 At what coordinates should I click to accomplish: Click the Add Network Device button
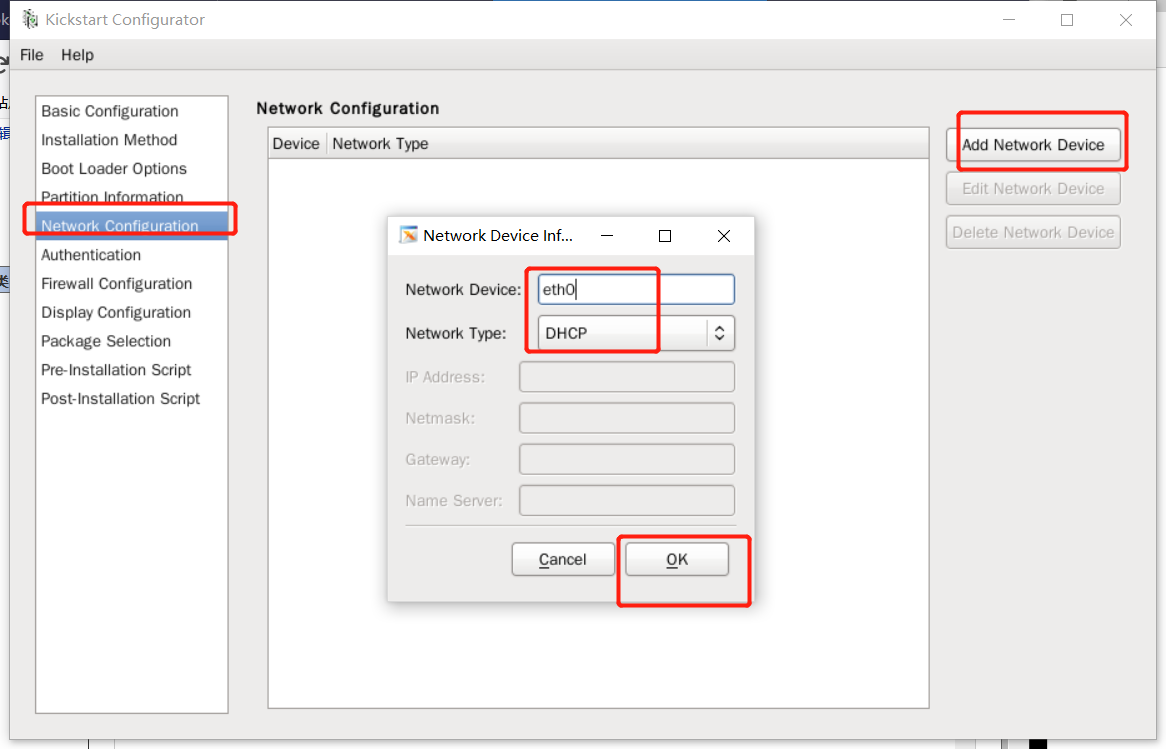(1033, 145)
